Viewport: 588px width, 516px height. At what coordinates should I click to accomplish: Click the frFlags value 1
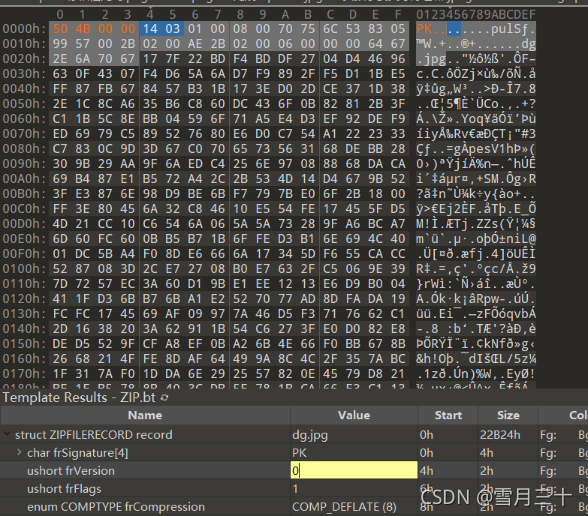tap(295, 489)
